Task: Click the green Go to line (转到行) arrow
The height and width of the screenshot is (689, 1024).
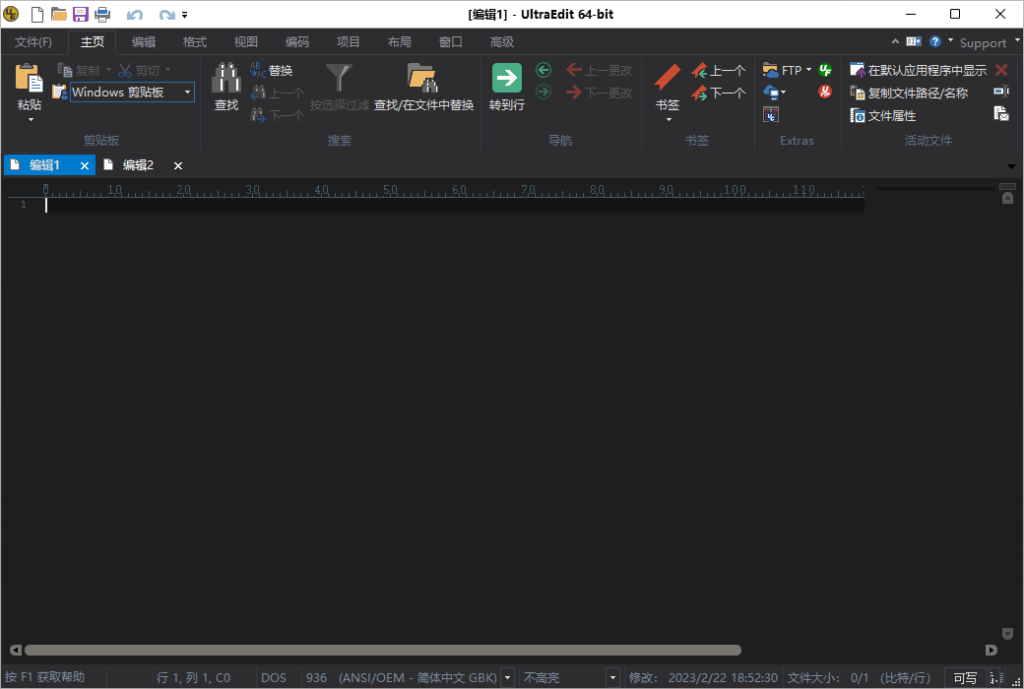Action: [507, 78]
